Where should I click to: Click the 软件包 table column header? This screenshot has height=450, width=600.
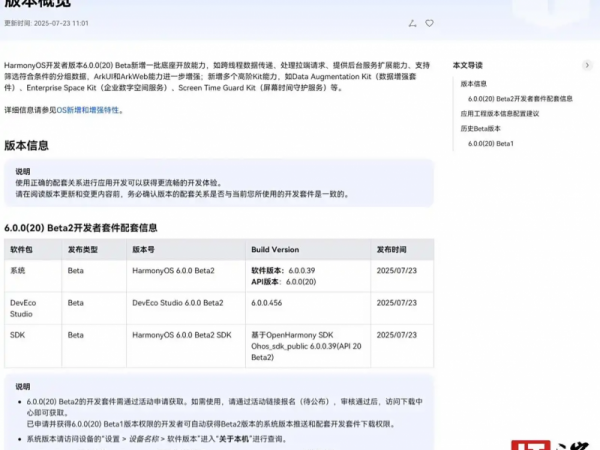22,248
